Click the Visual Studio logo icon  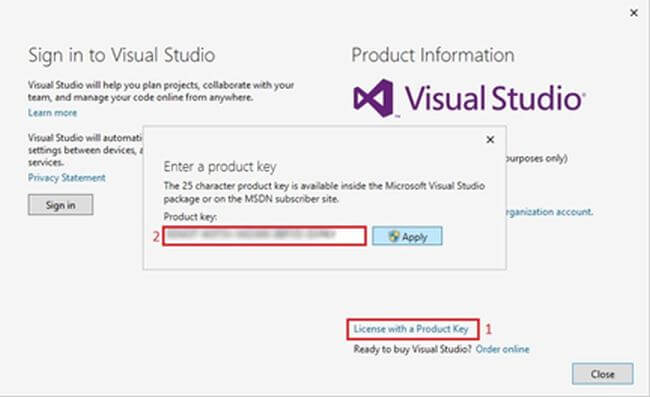click(x=373, y=98)
